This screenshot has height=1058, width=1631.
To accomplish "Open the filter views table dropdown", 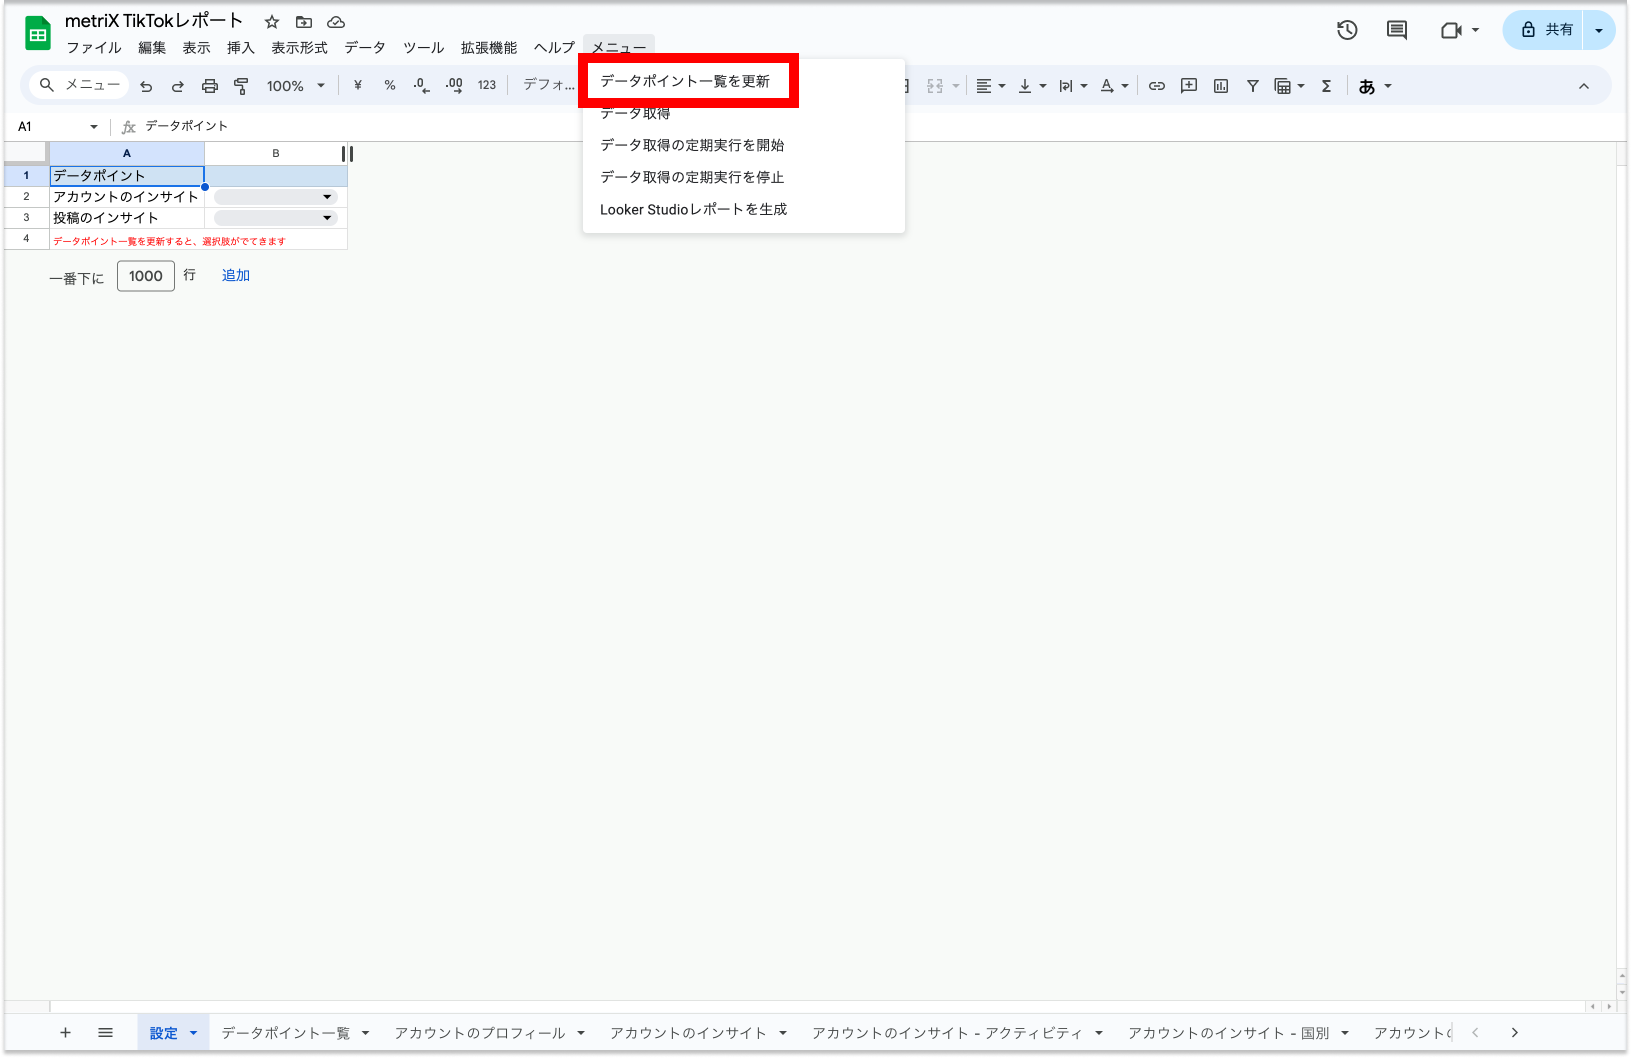I will [x=1290, y=86].
